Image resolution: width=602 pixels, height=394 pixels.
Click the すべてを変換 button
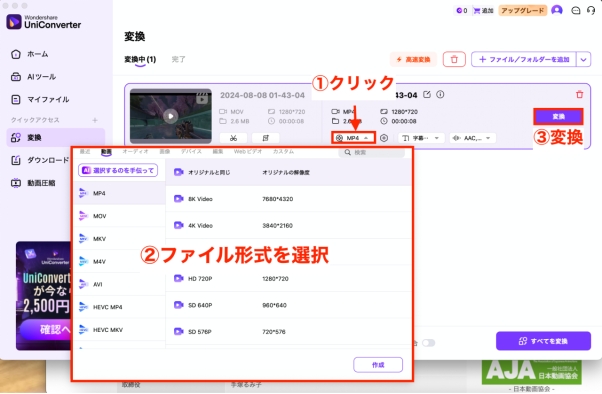543,341
